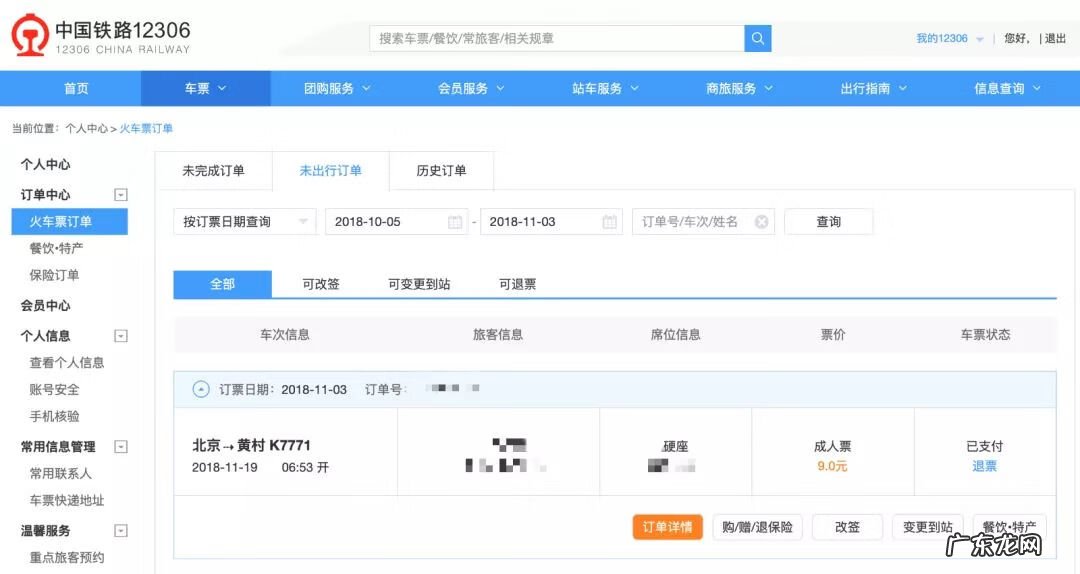Screen dimensions: 1080x574
Task: Switch to the 历史订单 tab
Action: 442,171
